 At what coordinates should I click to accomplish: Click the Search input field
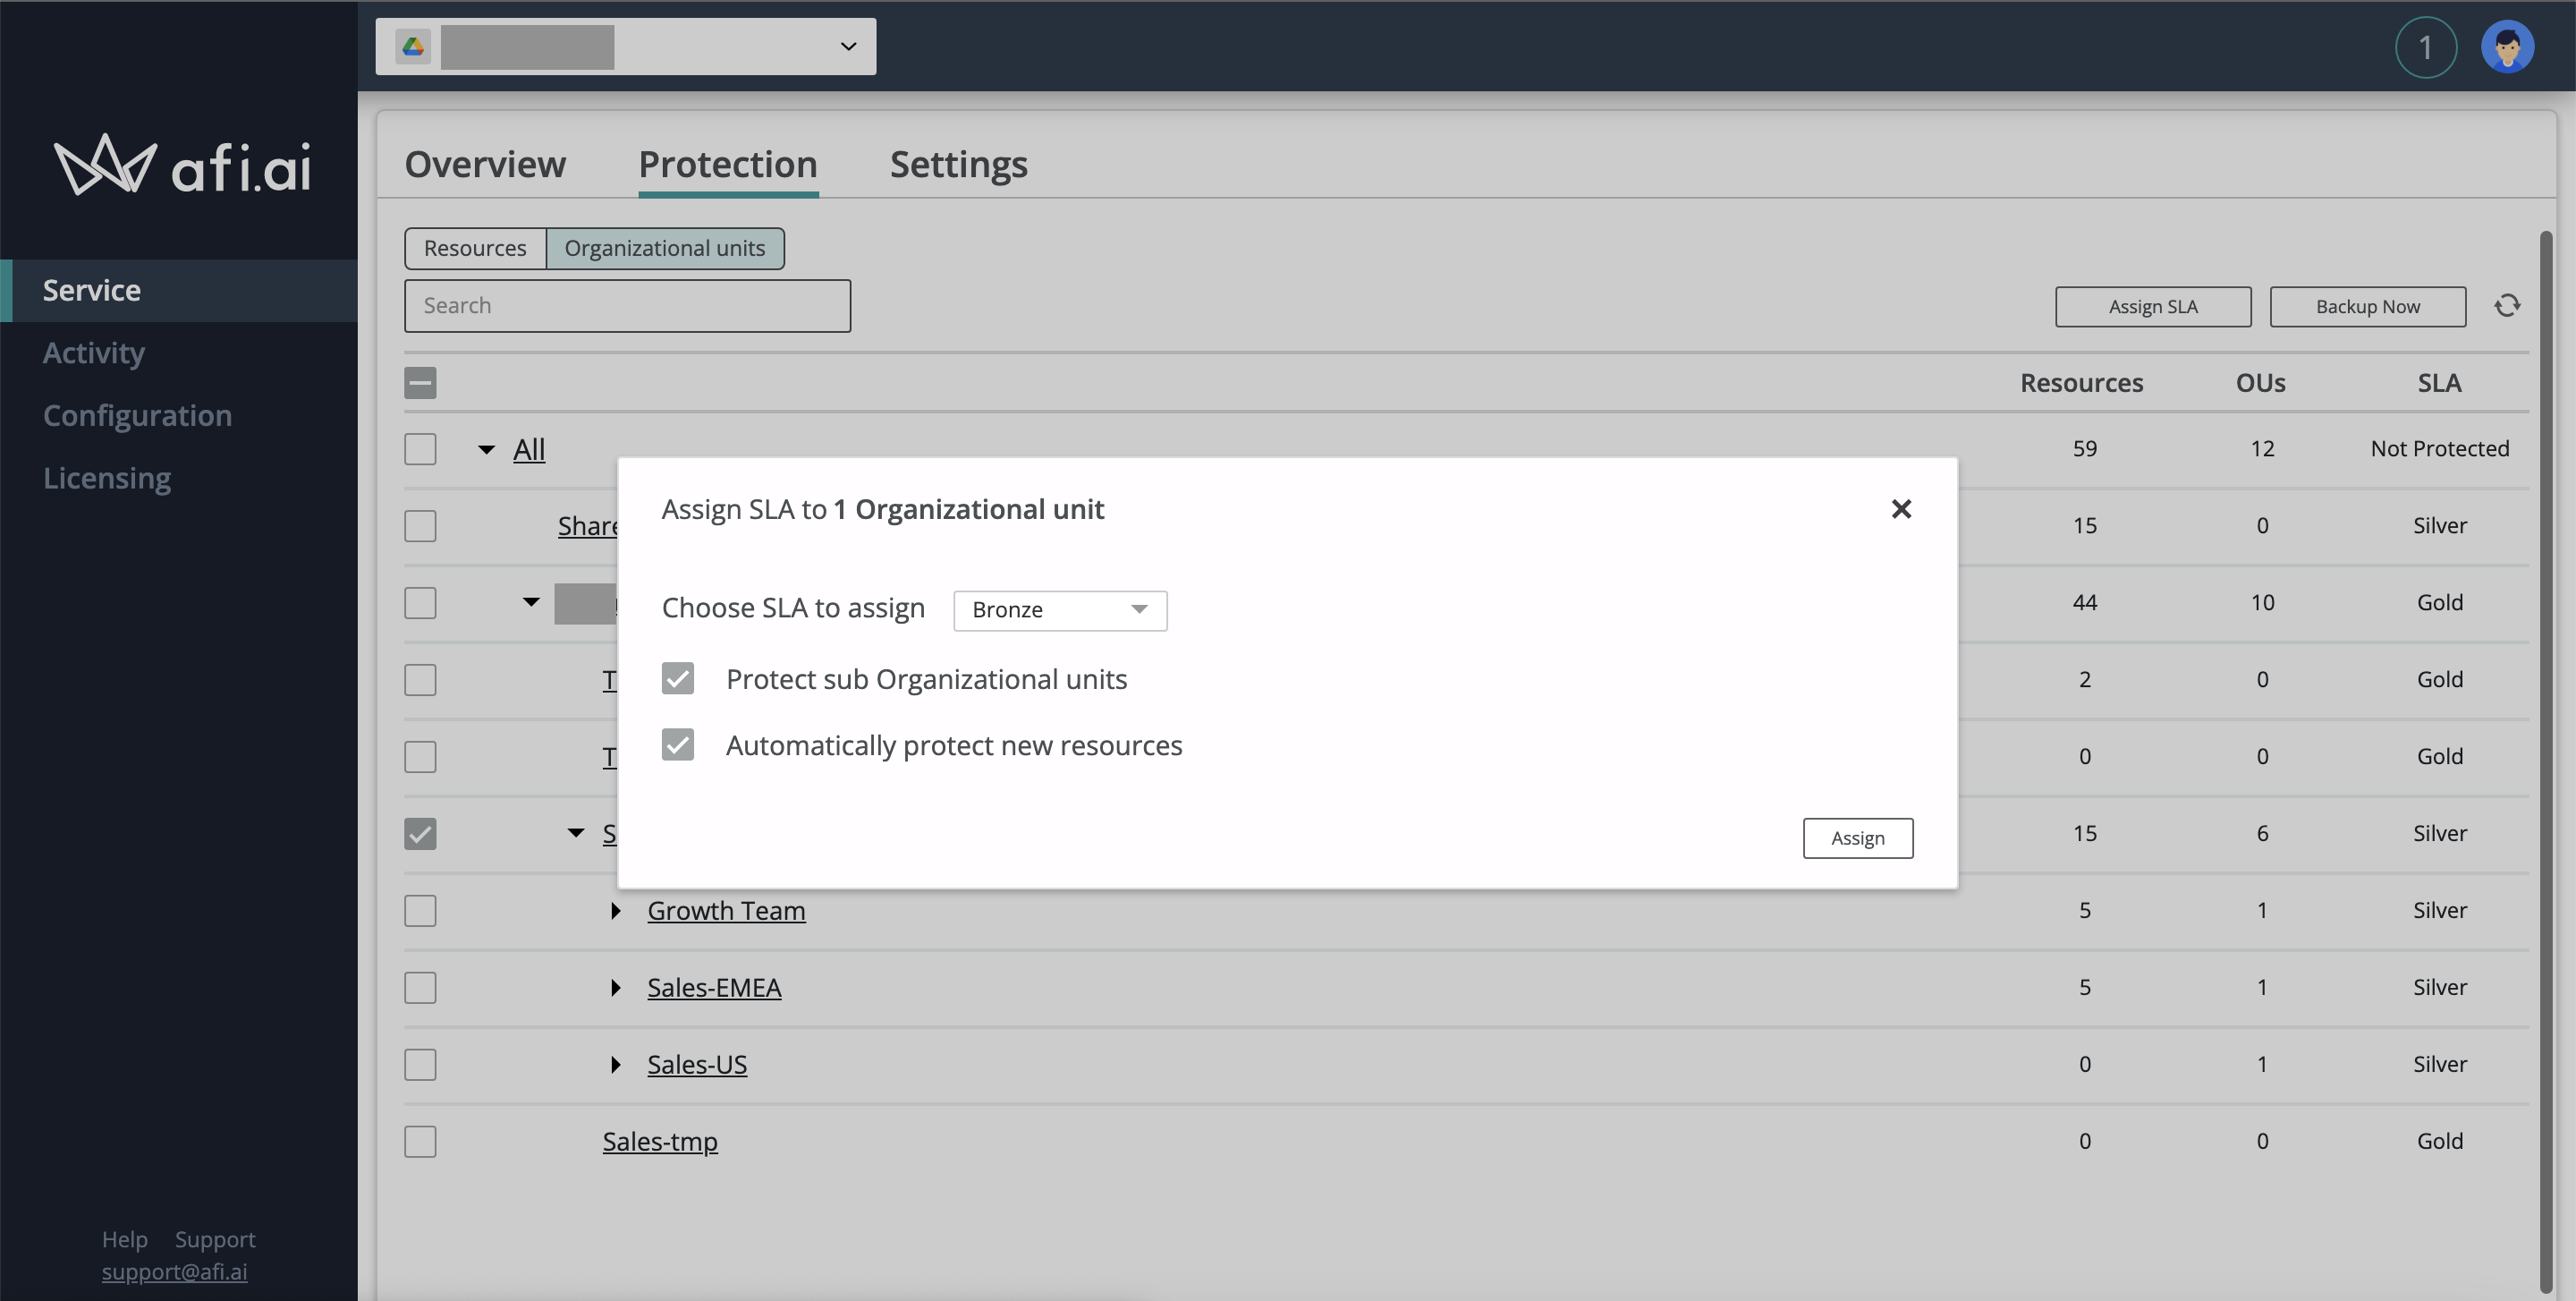point(627,306)
